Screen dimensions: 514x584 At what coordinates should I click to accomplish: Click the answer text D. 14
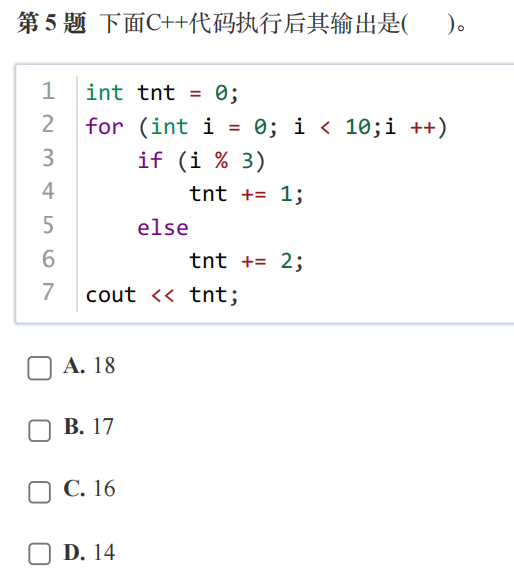pos(89,552)
